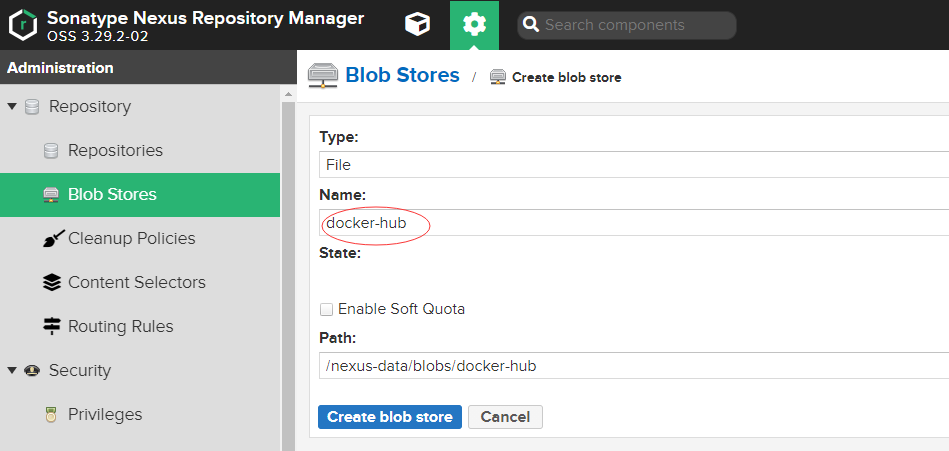Click the Sonatype Nexus logo icon

22,25
